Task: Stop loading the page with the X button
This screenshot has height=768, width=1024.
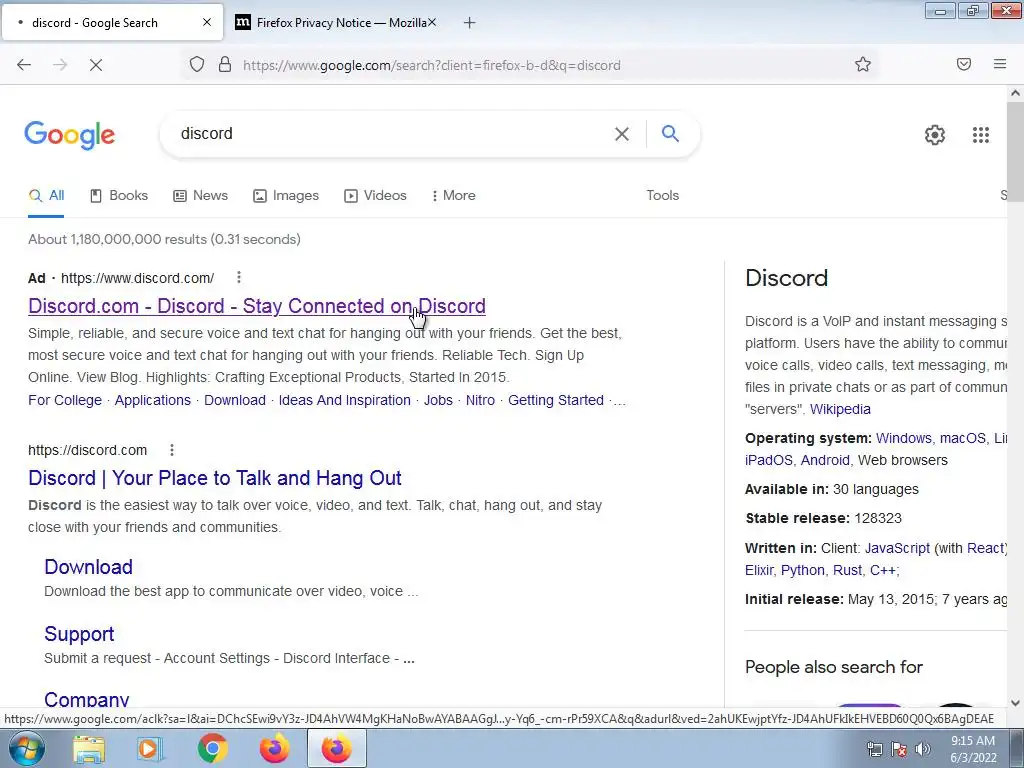Action: point(96,65)
